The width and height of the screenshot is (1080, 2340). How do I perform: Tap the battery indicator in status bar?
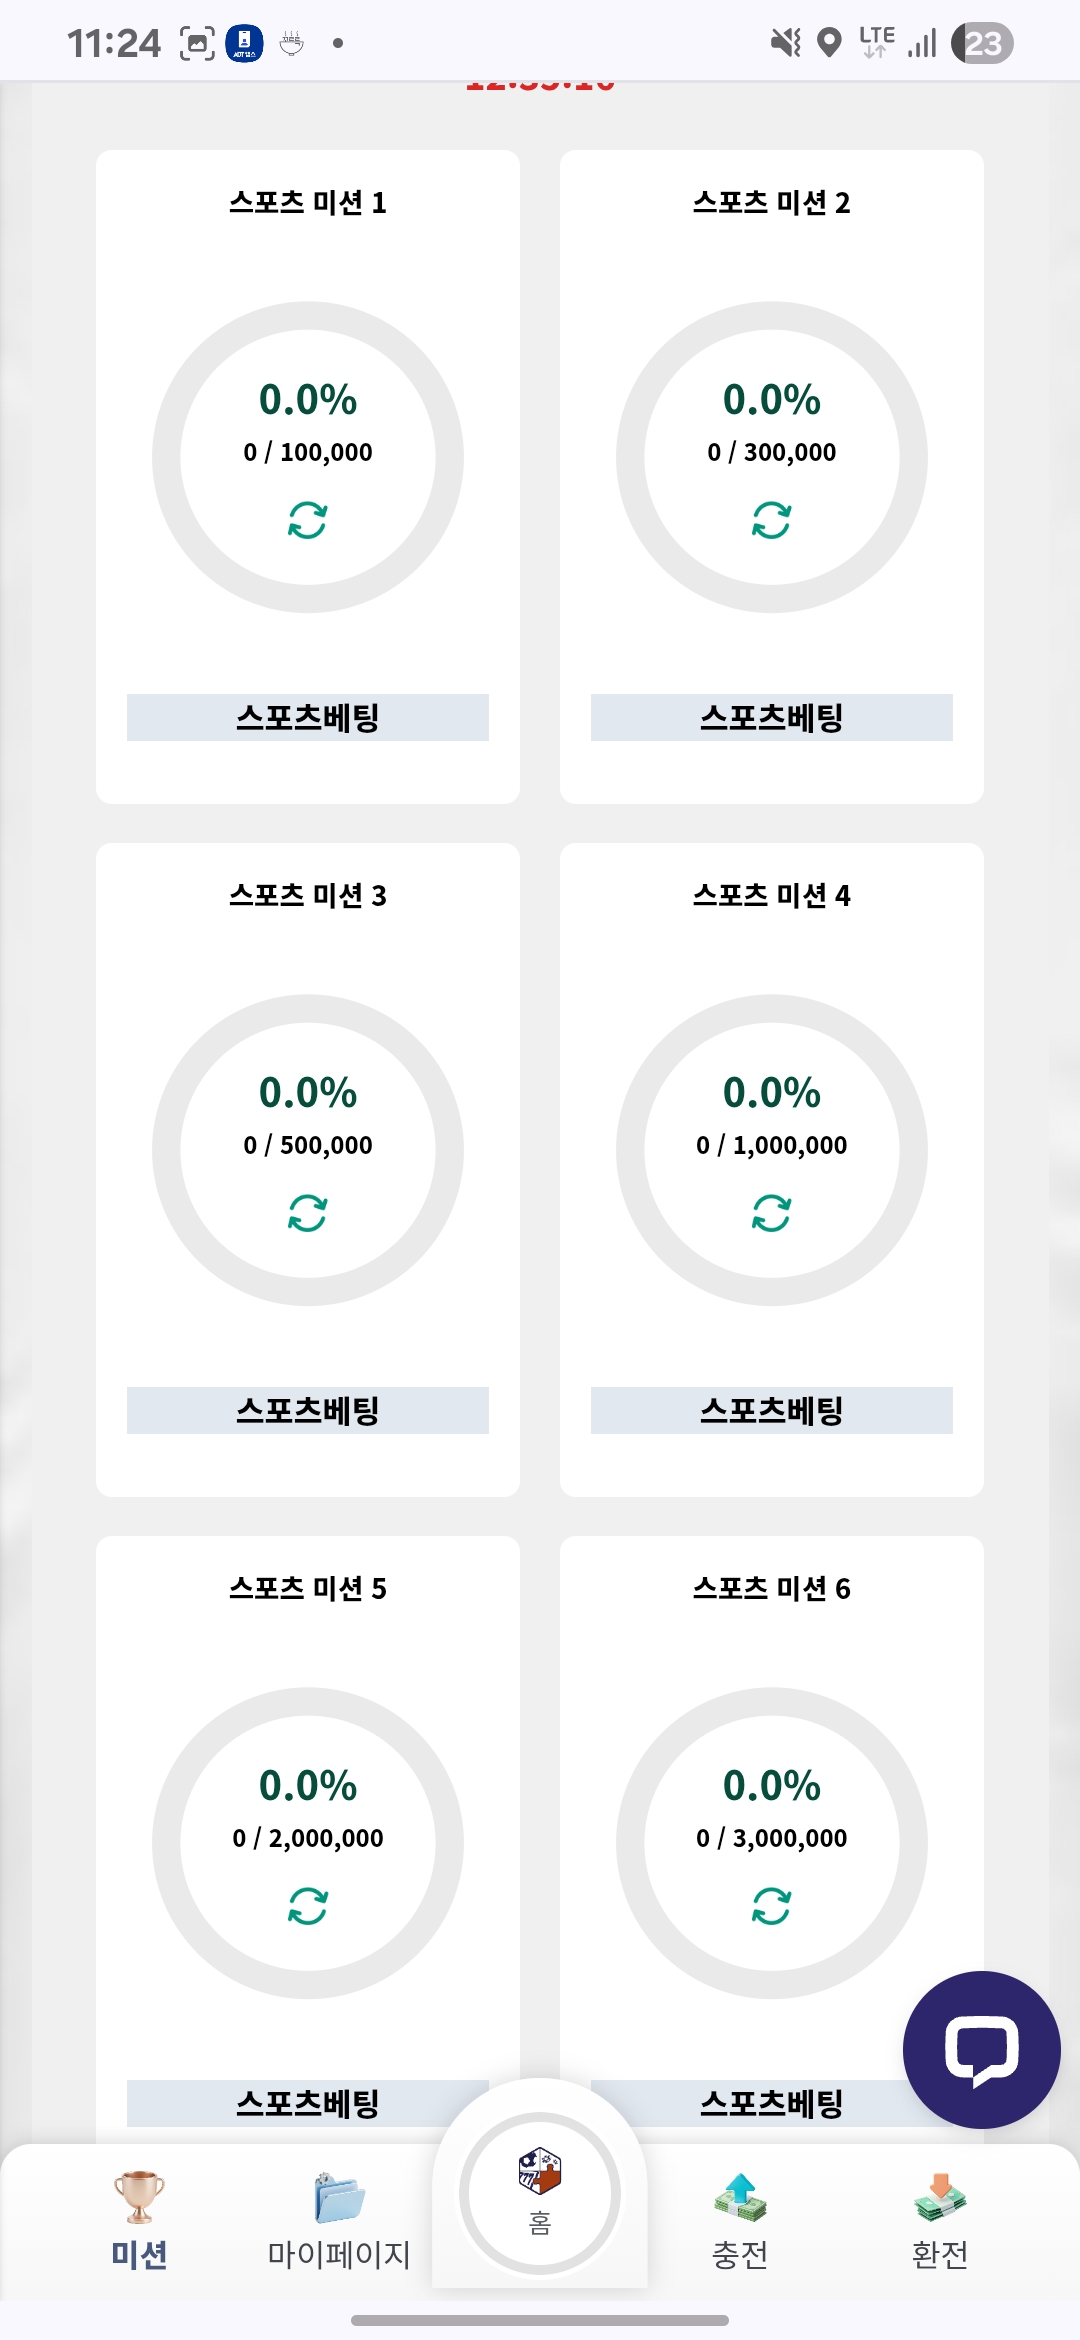(x=982, y=43)
